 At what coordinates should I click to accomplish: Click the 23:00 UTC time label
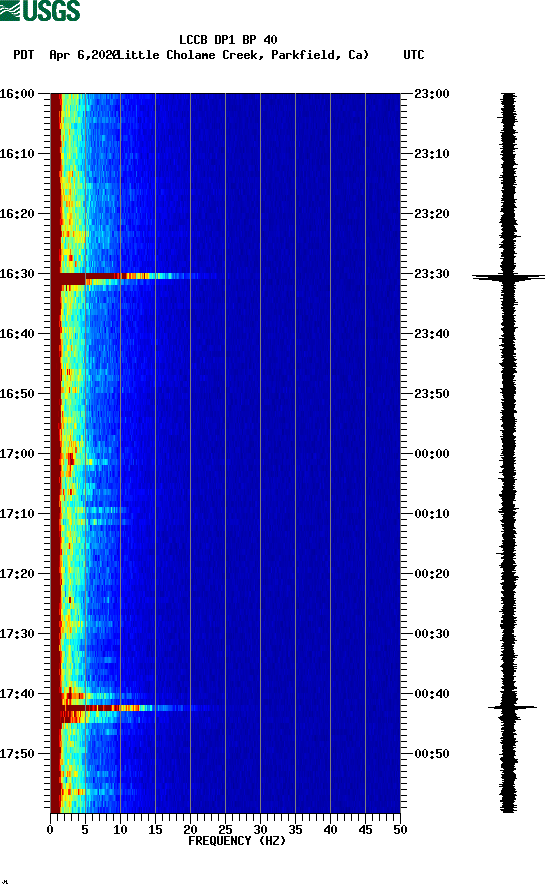click(432, 93)
